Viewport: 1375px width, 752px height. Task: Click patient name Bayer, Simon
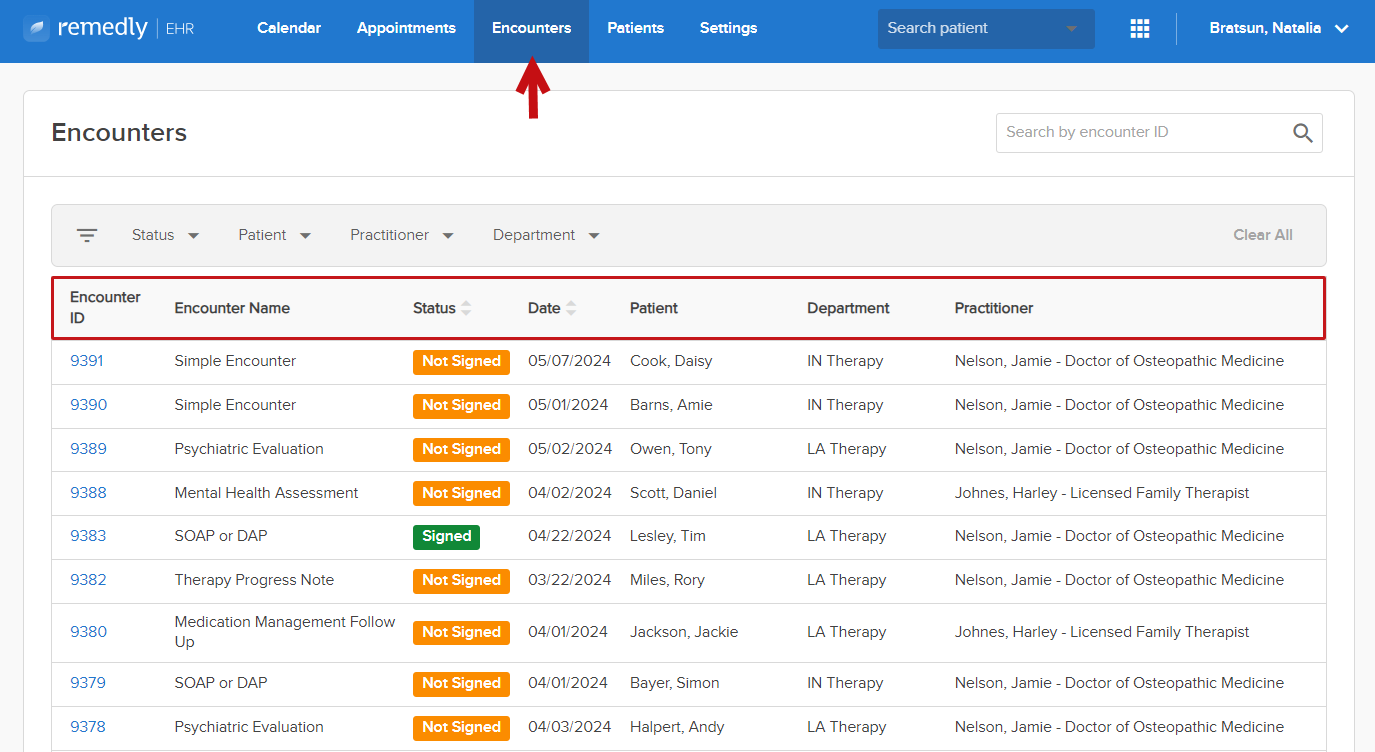(x=675, y=683)
